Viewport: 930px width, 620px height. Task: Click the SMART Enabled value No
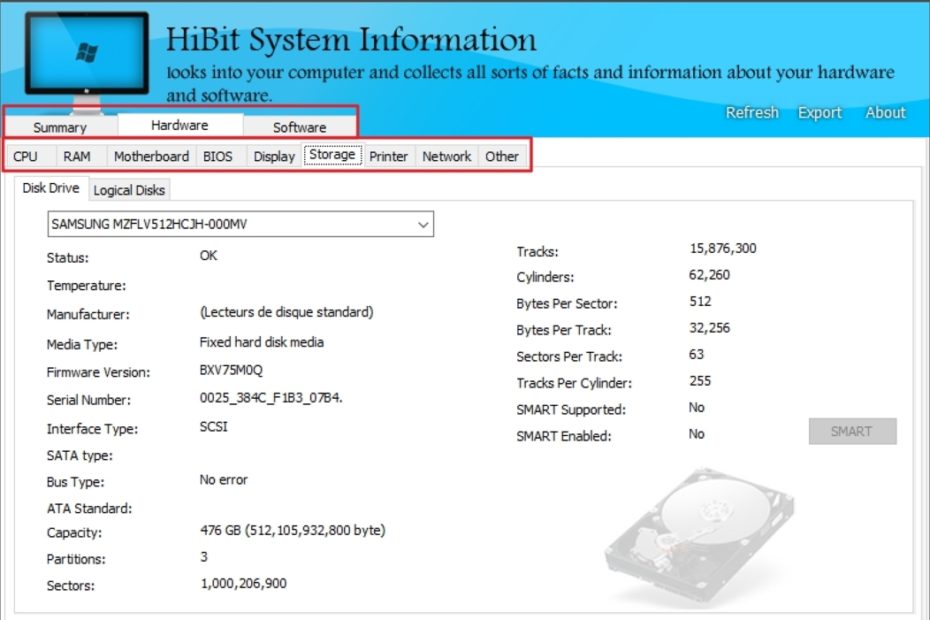pos(696,434)
